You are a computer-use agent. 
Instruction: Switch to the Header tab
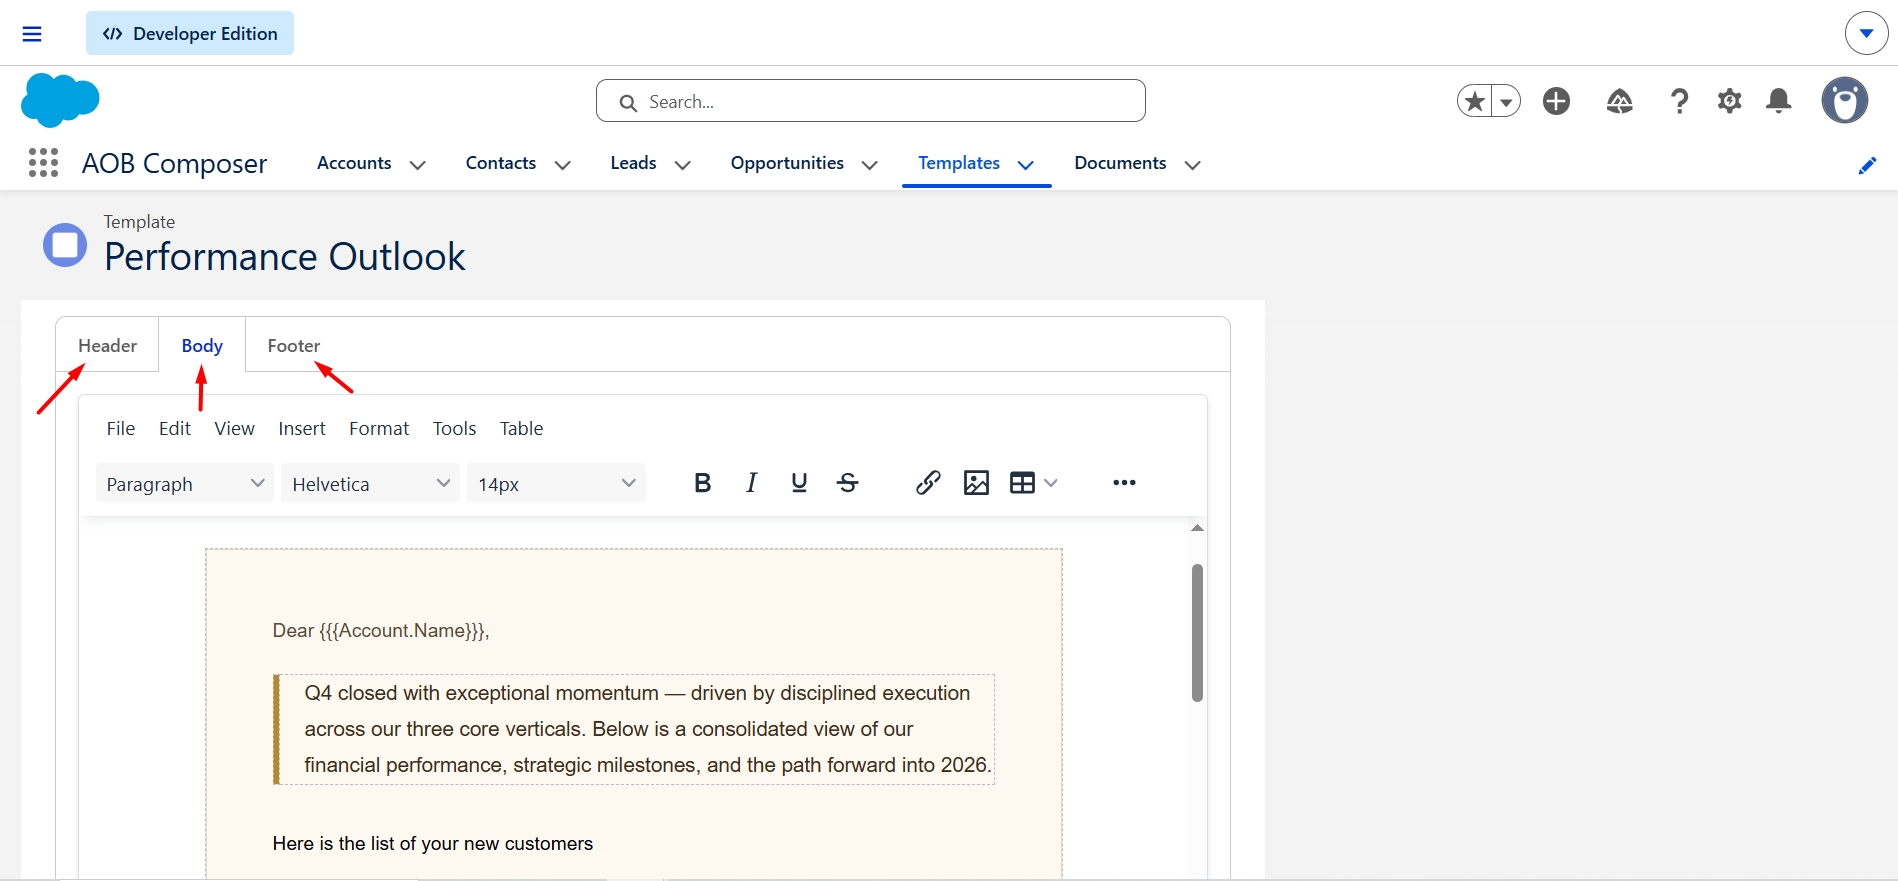pos(107,345)
